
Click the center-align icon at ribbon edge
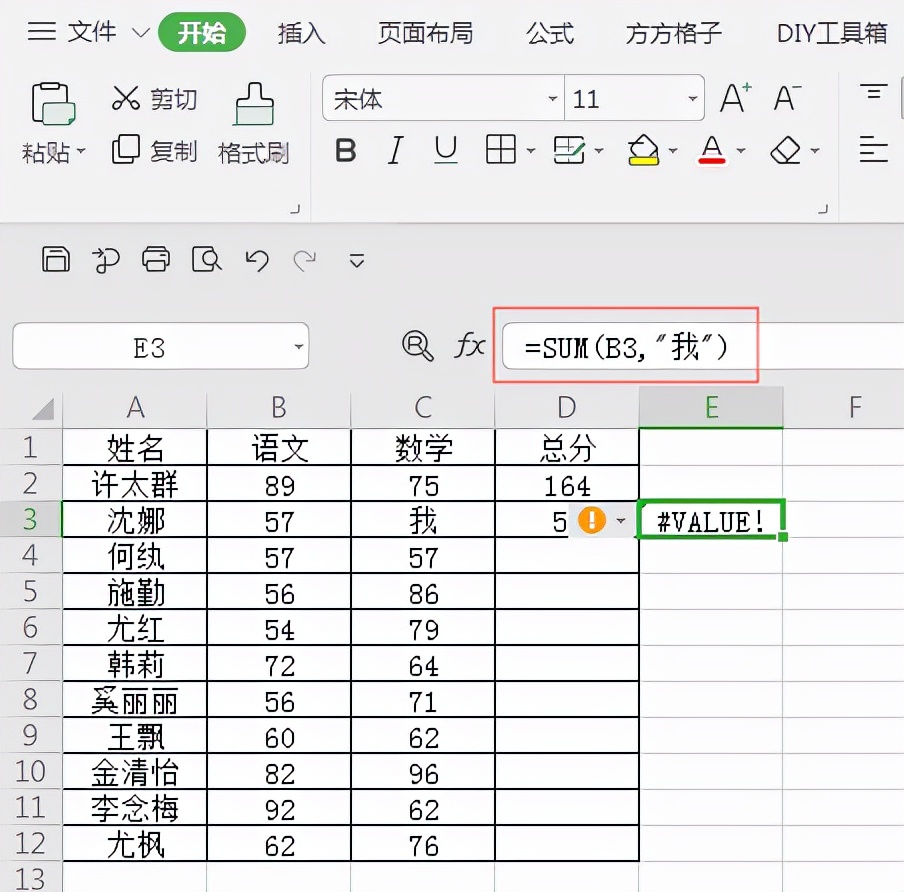click(x=873, y=92)
